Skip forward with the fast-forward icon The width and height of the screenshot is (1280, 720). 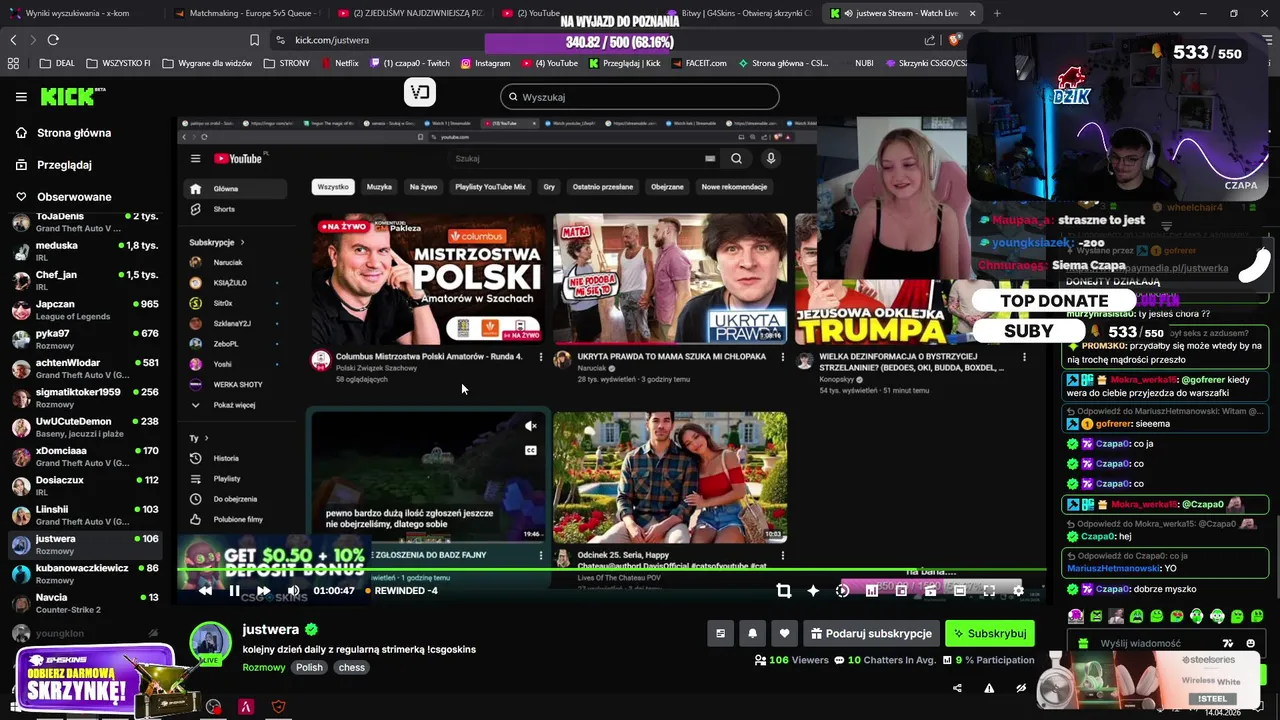[263, 591]
